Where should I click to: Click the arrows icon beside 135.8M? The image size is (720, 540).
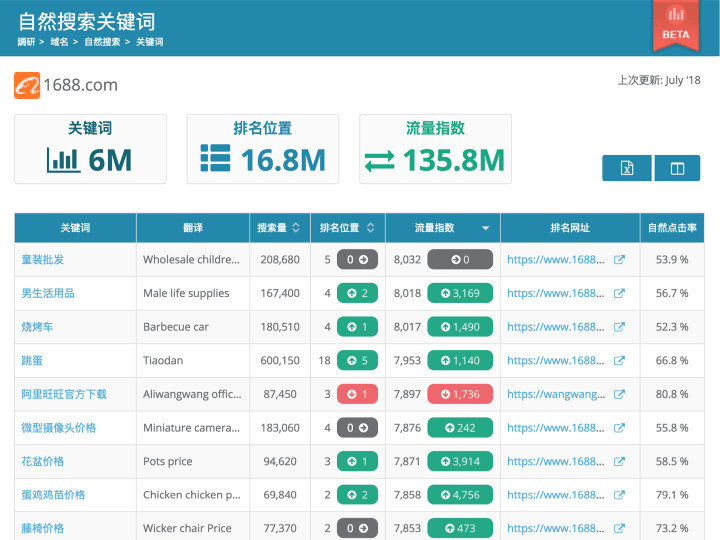pos(379,162)
